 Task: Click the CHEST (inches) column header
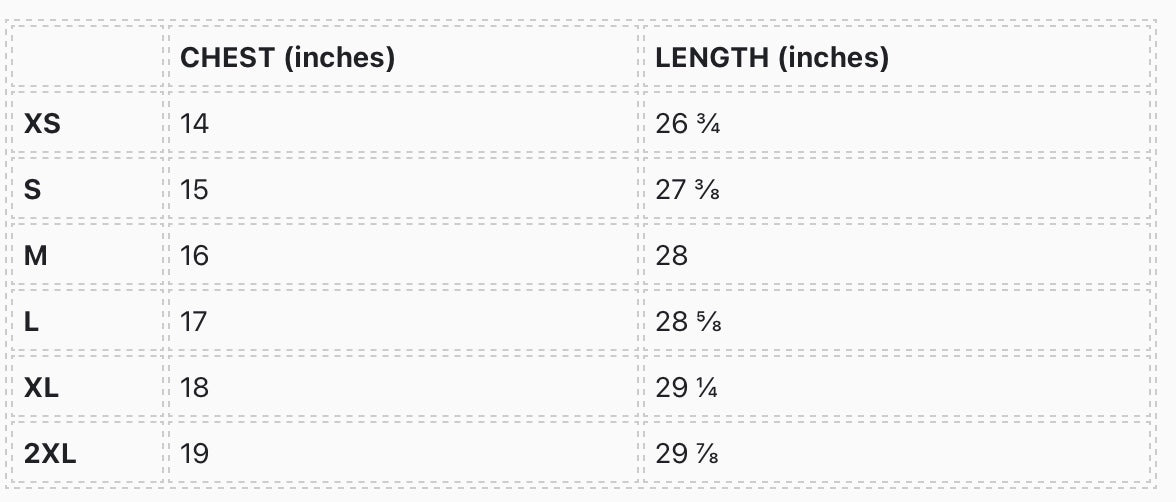tap(287, 58)
